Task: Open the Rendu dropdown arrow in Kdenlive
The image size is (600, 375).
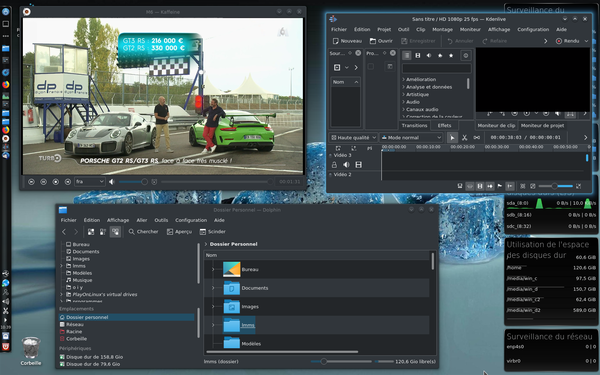Action: pyautogui.click(x=586, y=41)
